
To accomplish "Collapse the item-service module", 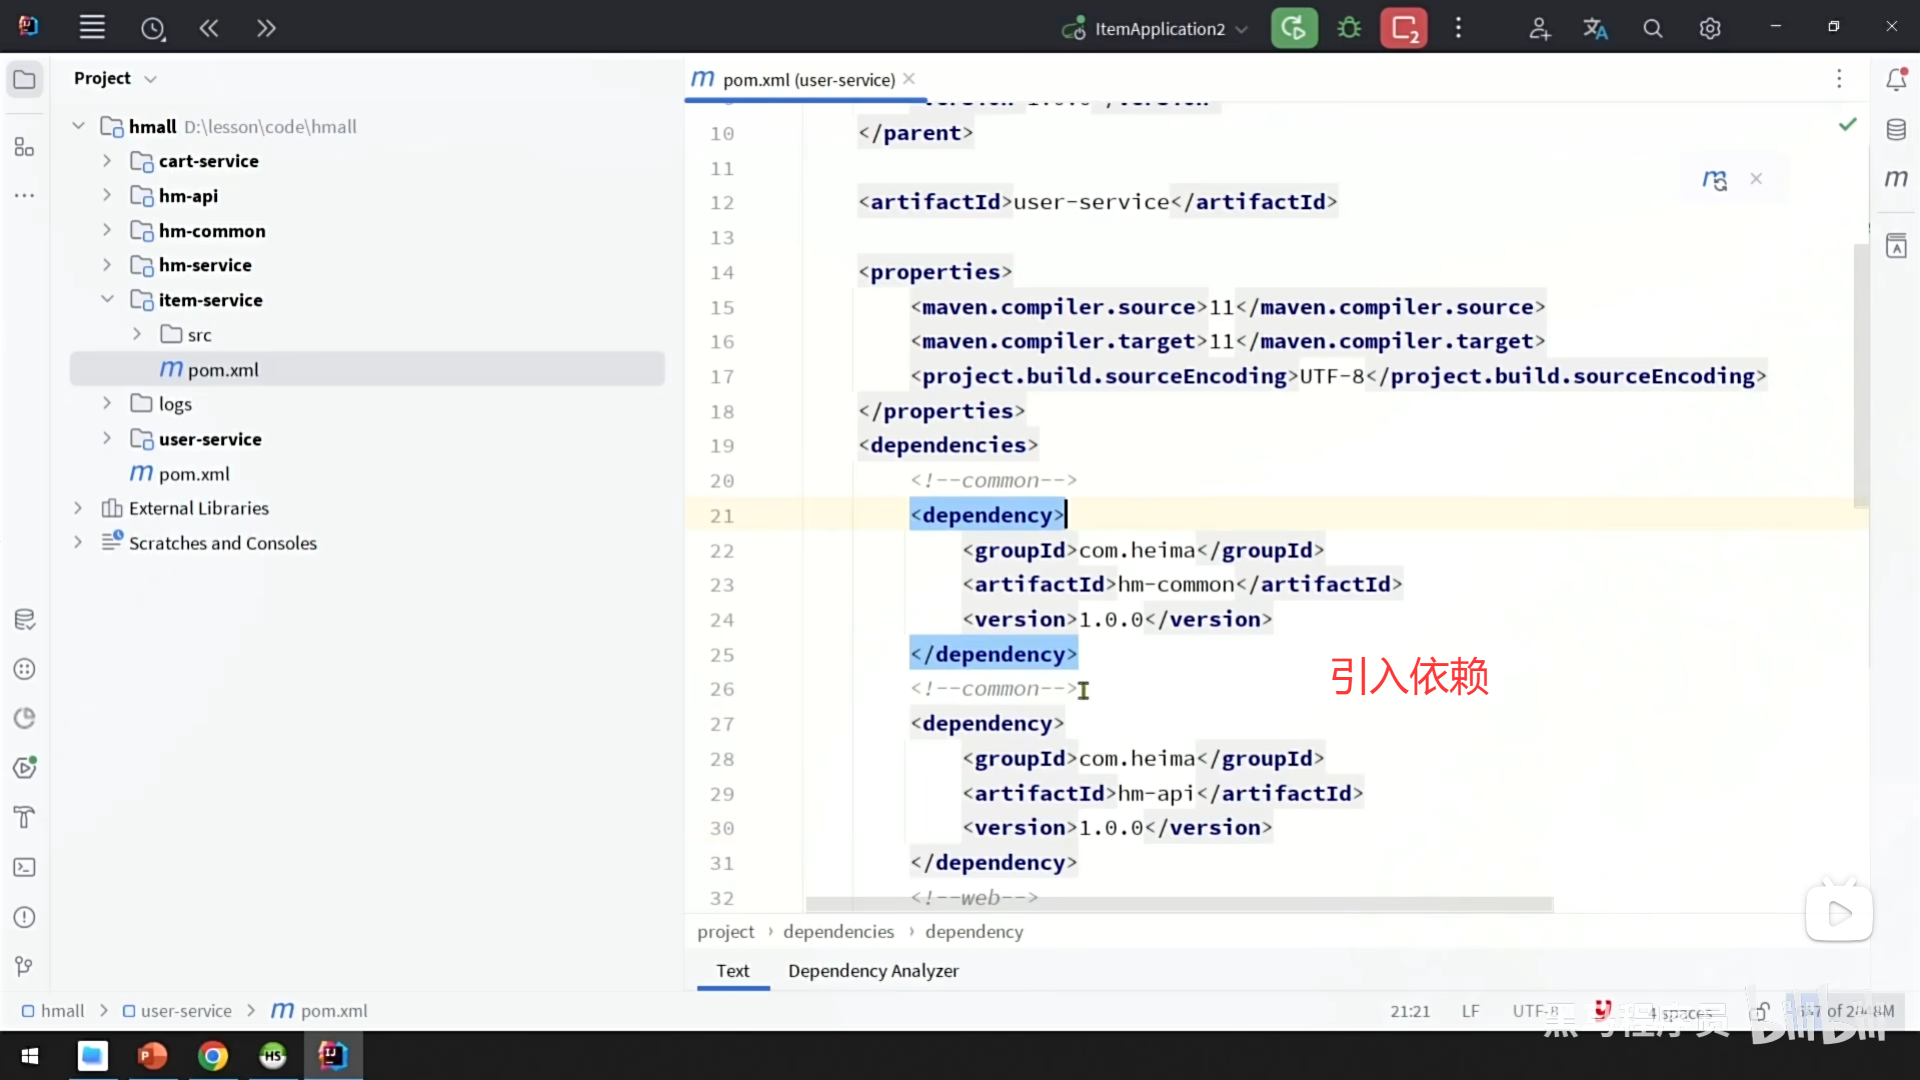I will 107,300.
